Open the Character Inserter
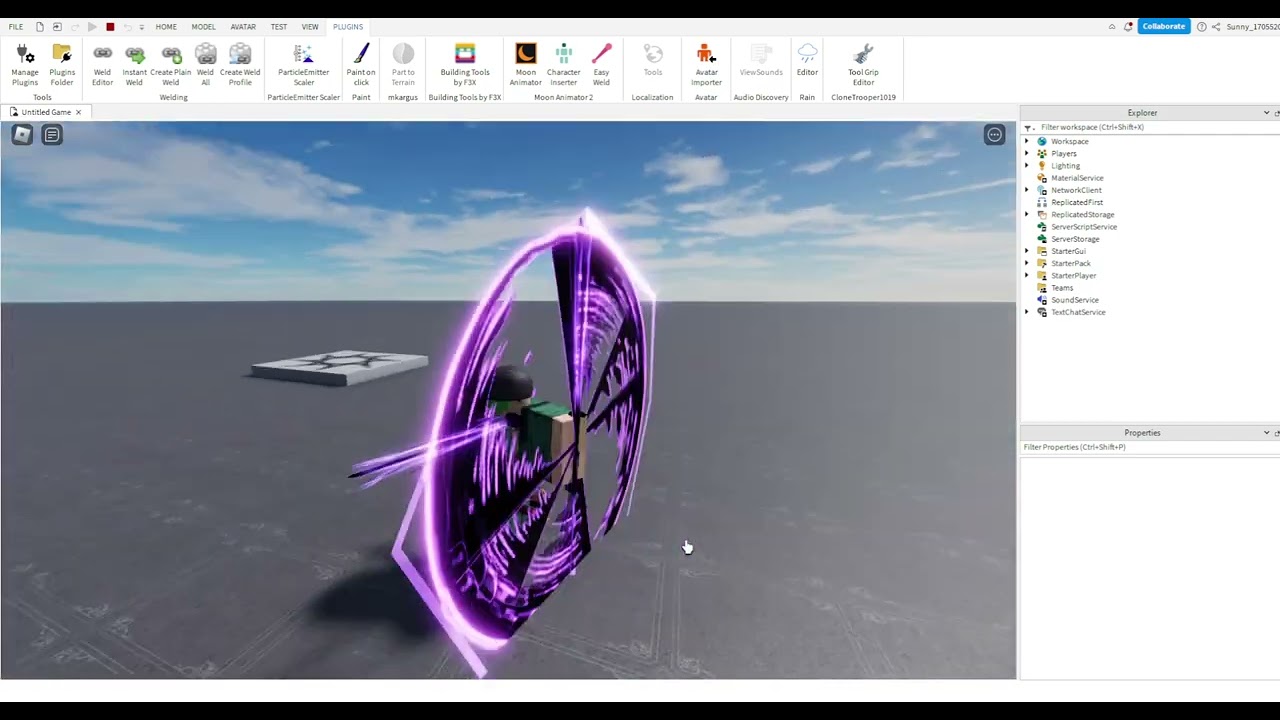The height and width of the screenshot is (720, 1280). (x=563, y=65)
